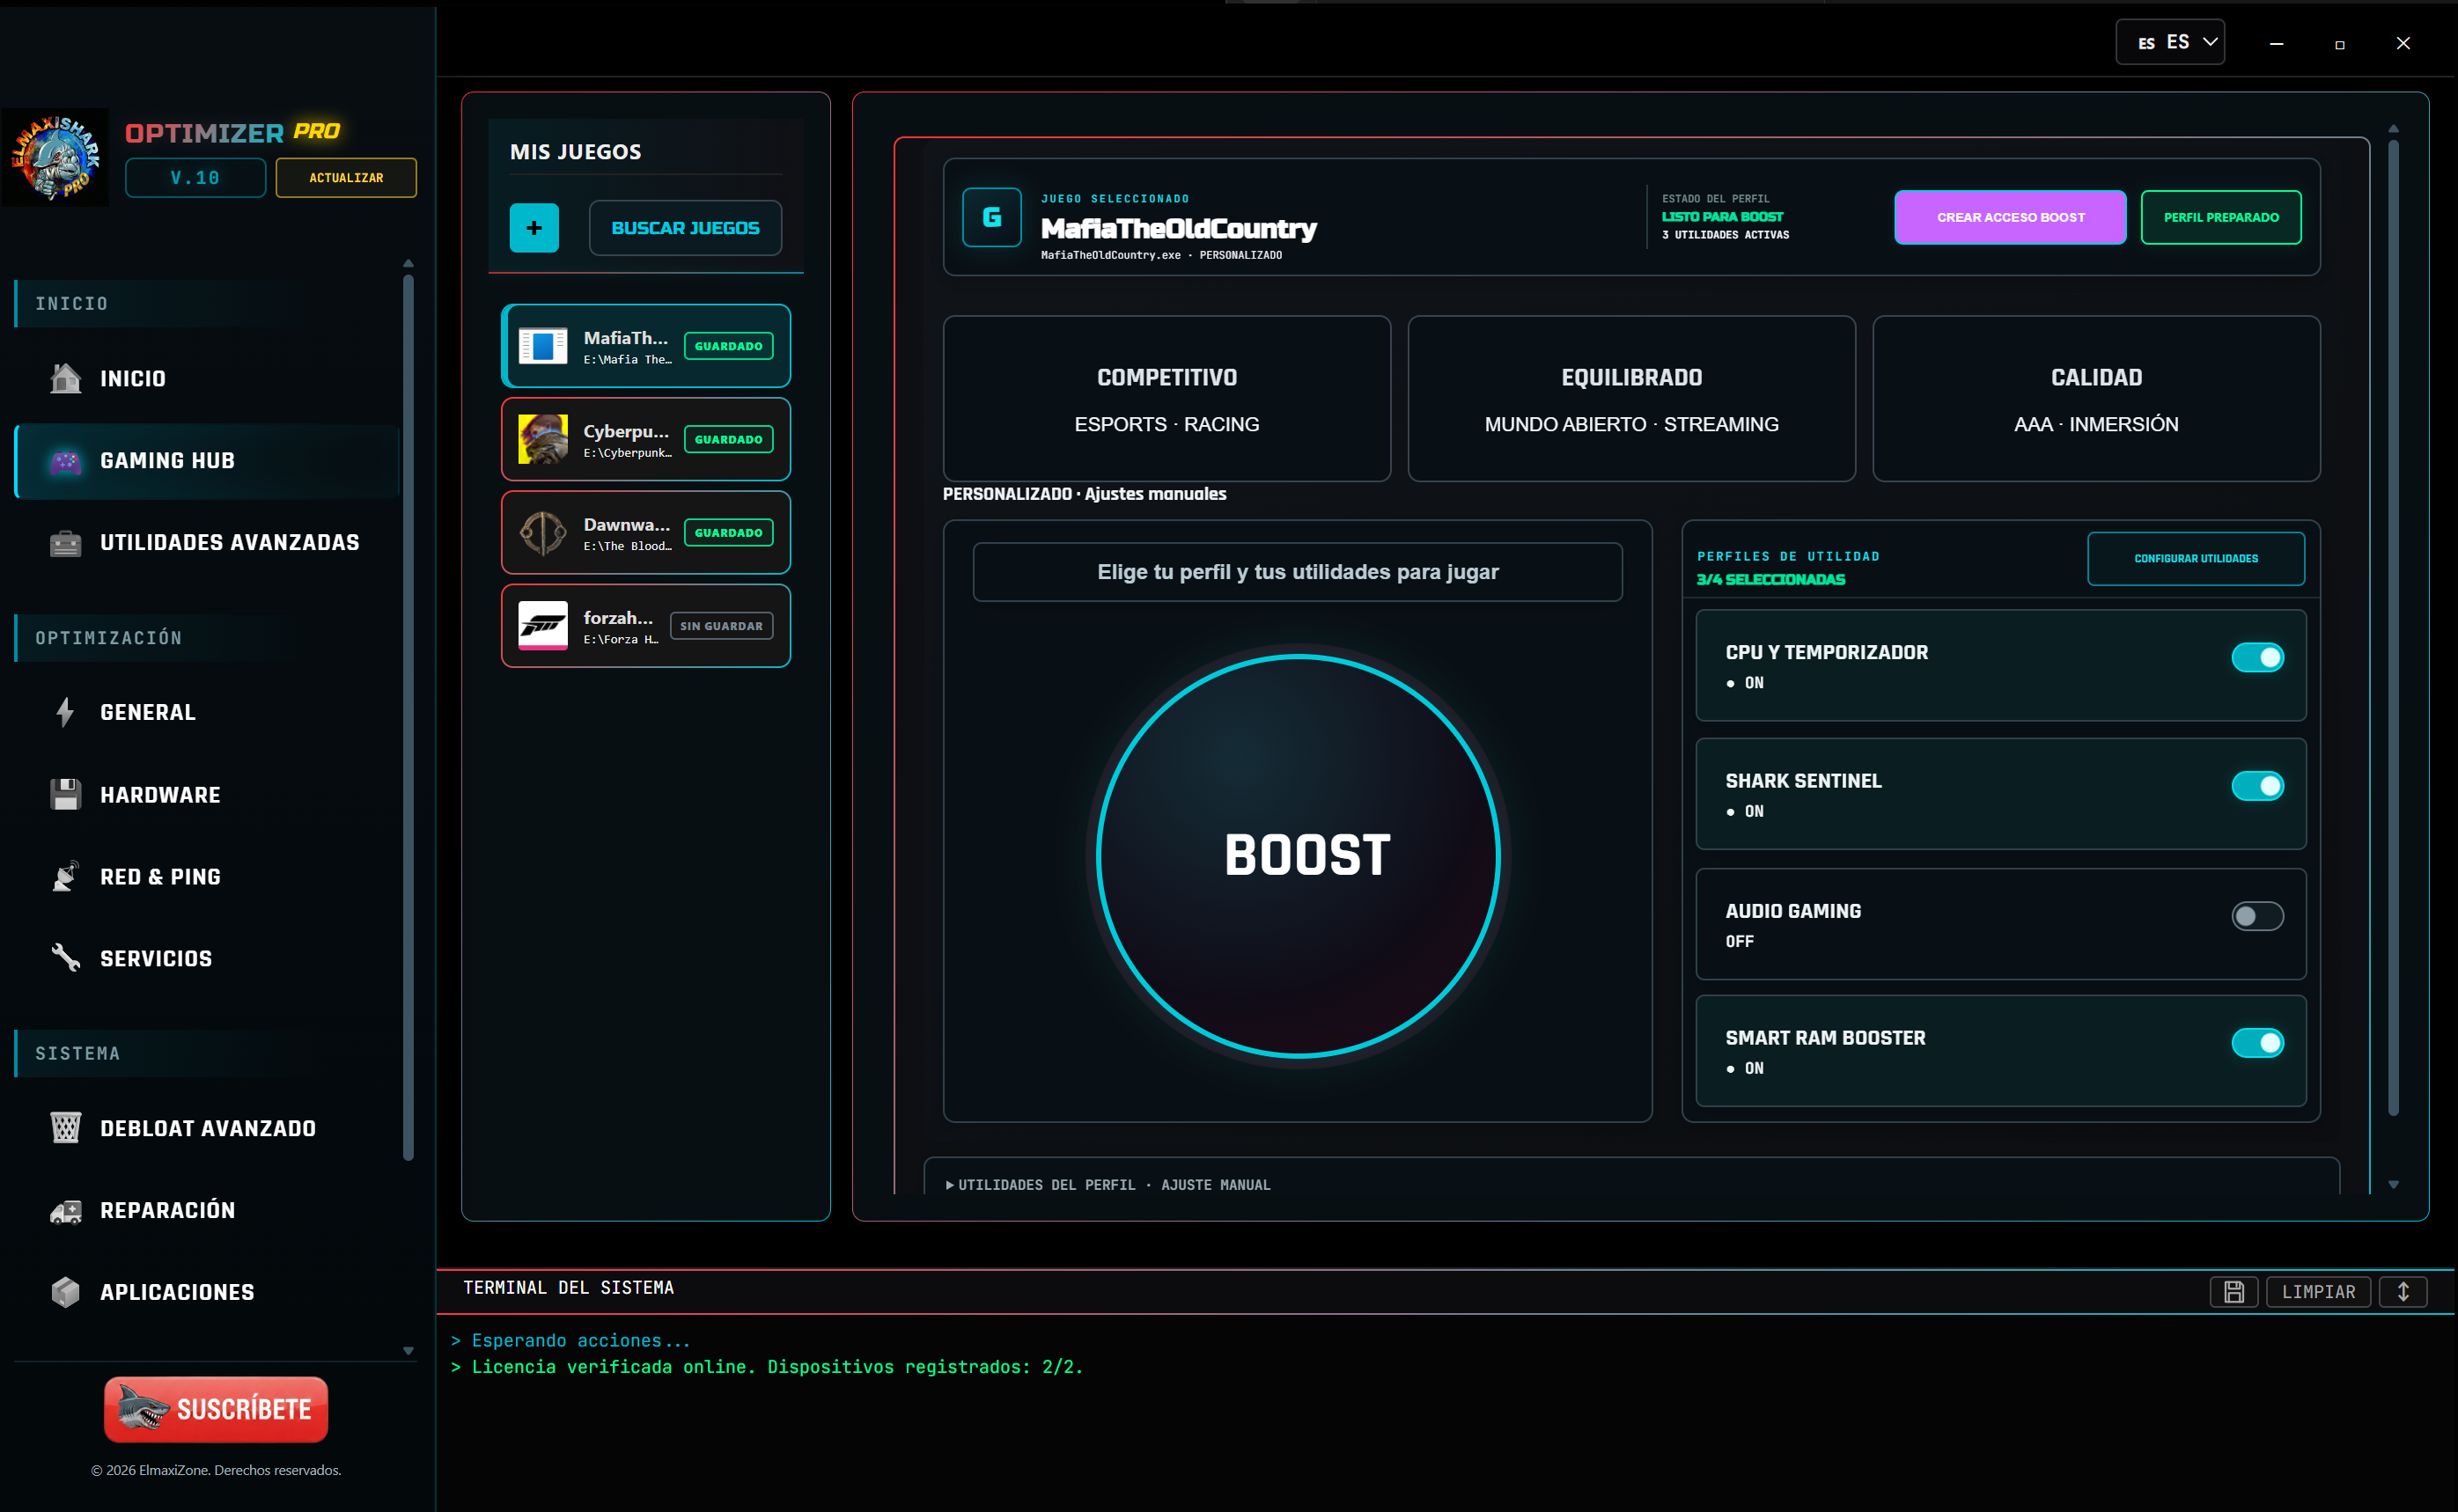Click the V.10 version badge

195,178
